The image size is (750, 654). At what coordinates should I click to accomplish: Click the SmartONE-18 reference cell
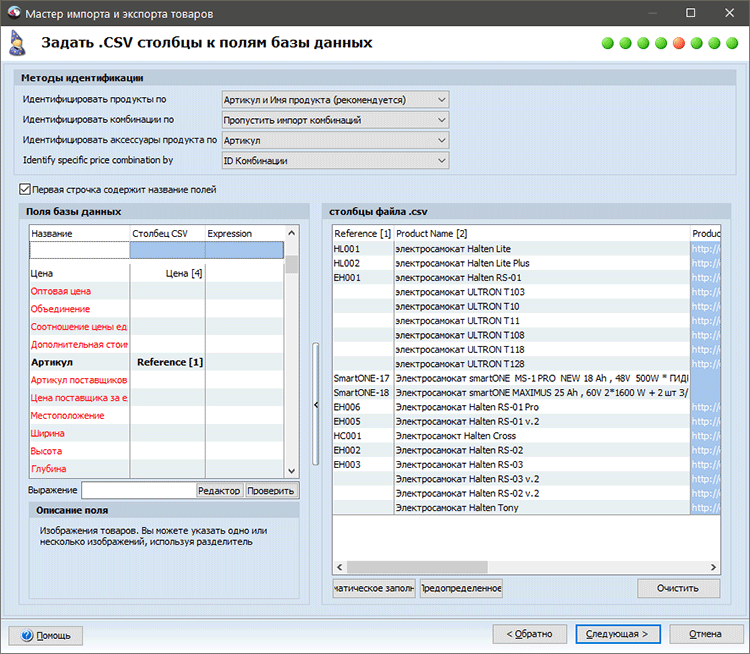pyautogui.click(x=363, y=393)
